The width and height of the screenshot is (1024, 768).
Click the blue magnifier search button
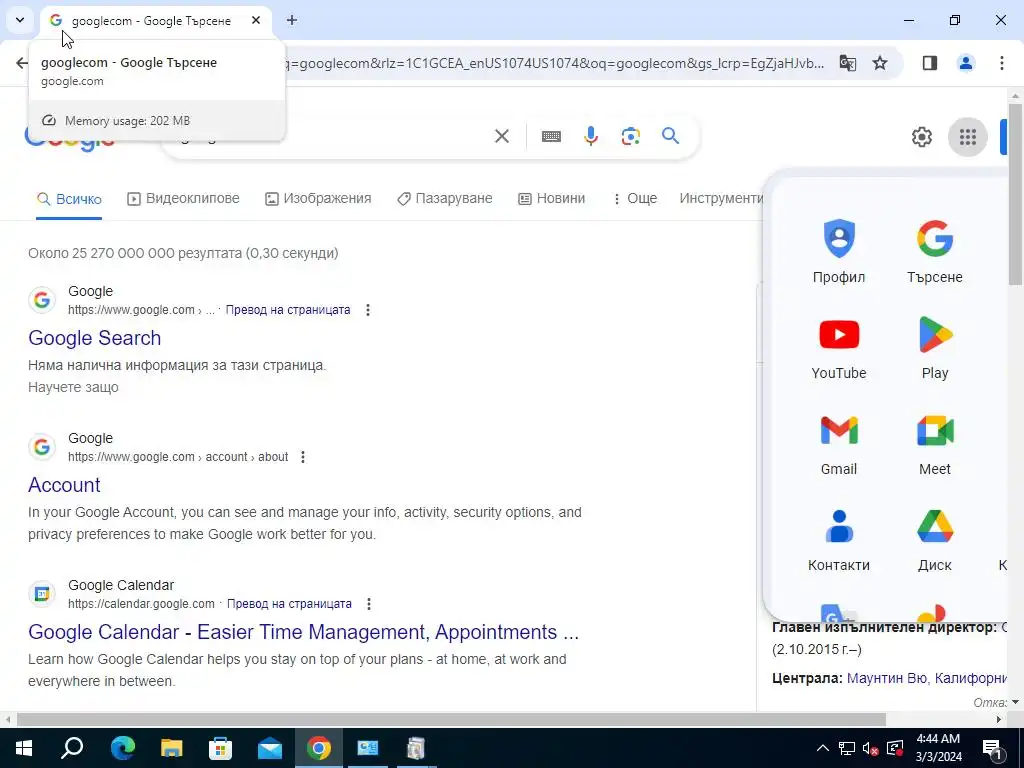point(671,136)
